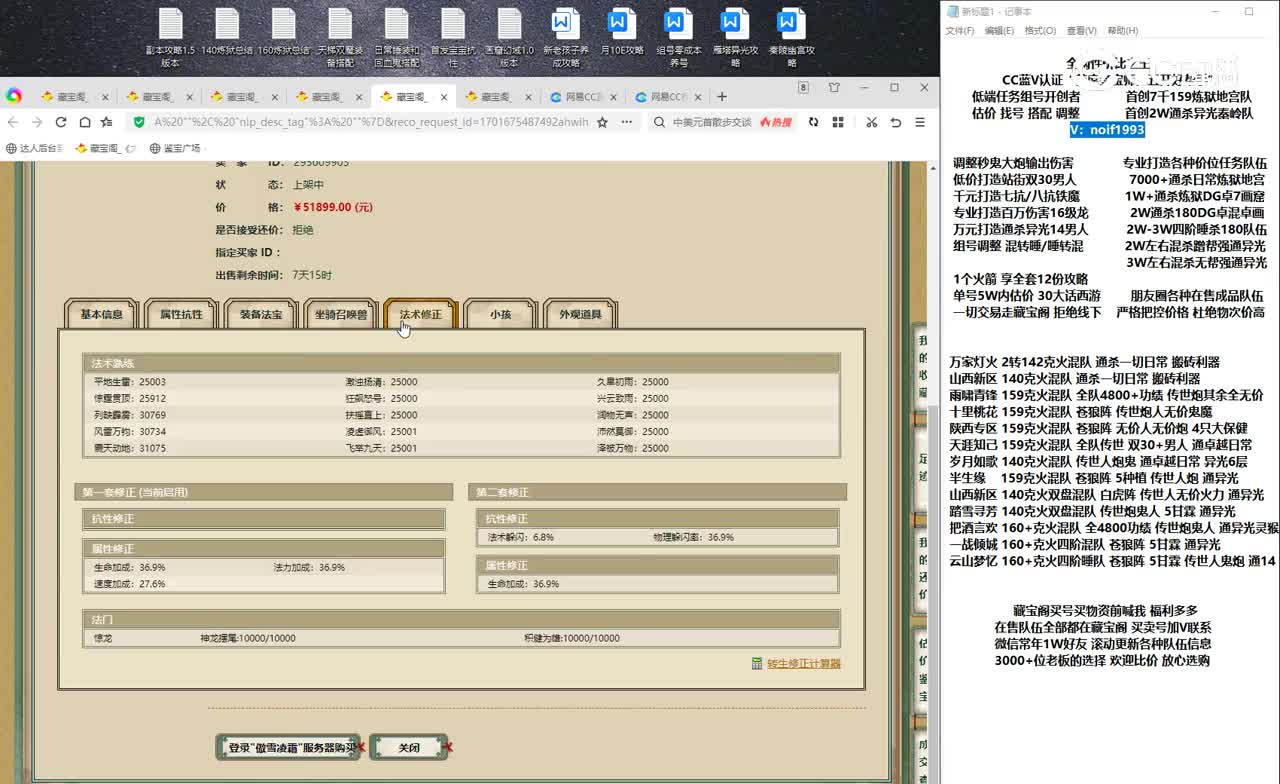
Task: Open WPS document 新老孩子养成攻略
Action: [x=566, y=38]
